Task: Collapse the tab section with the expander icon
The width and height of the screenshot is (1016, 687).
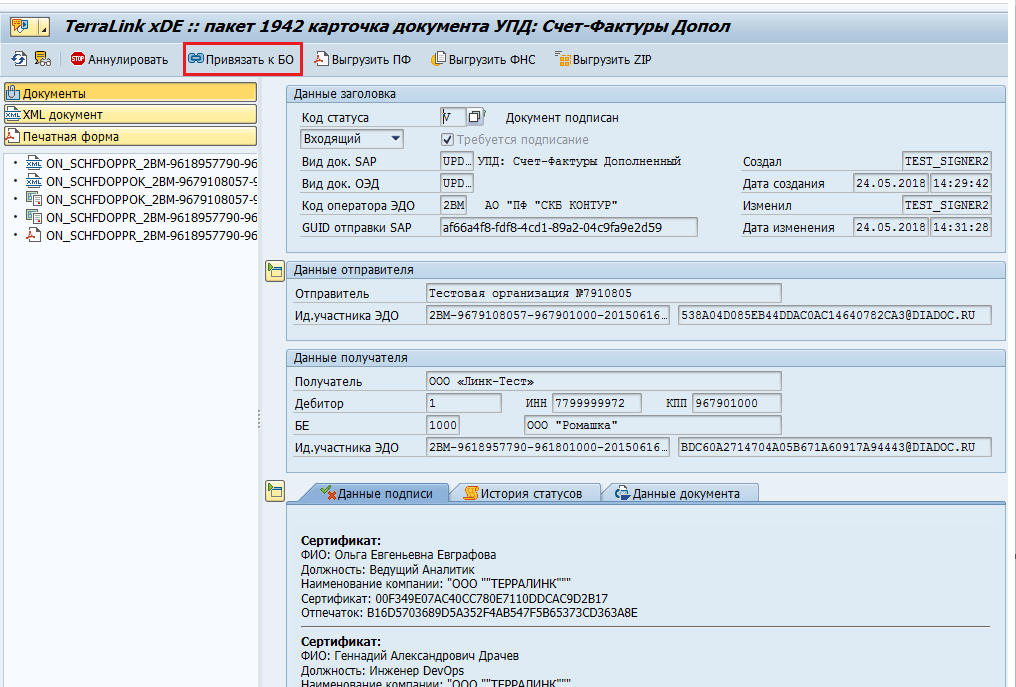Action: 274,490
